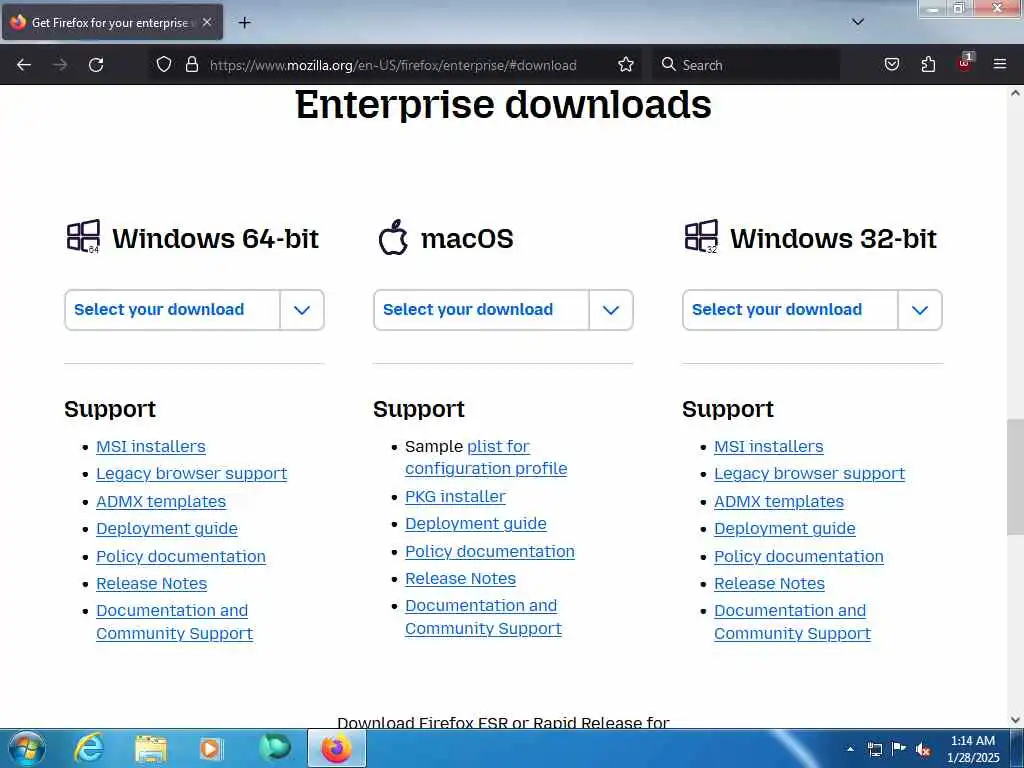The height and width of the screenshot is (768, 1024).
Task: Select the Get Firefox for your enterprise tab
Action: coord(112,23)
